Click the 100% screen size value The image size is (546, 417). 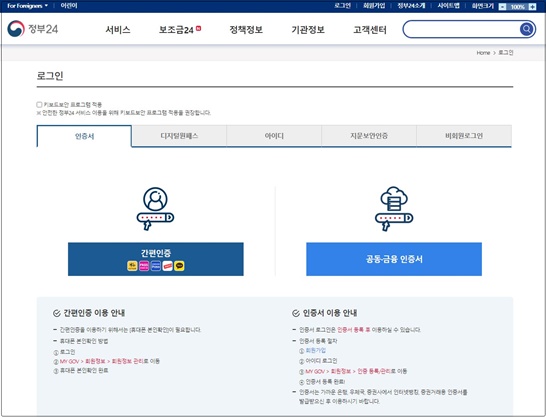(517, 7)
